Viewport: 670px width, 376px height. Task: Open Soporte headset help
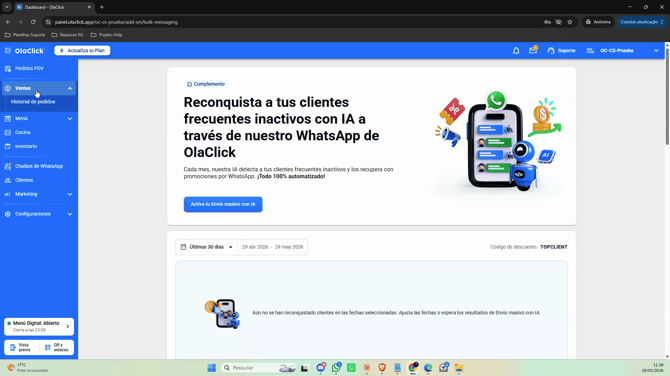click(x=561, y=50)
